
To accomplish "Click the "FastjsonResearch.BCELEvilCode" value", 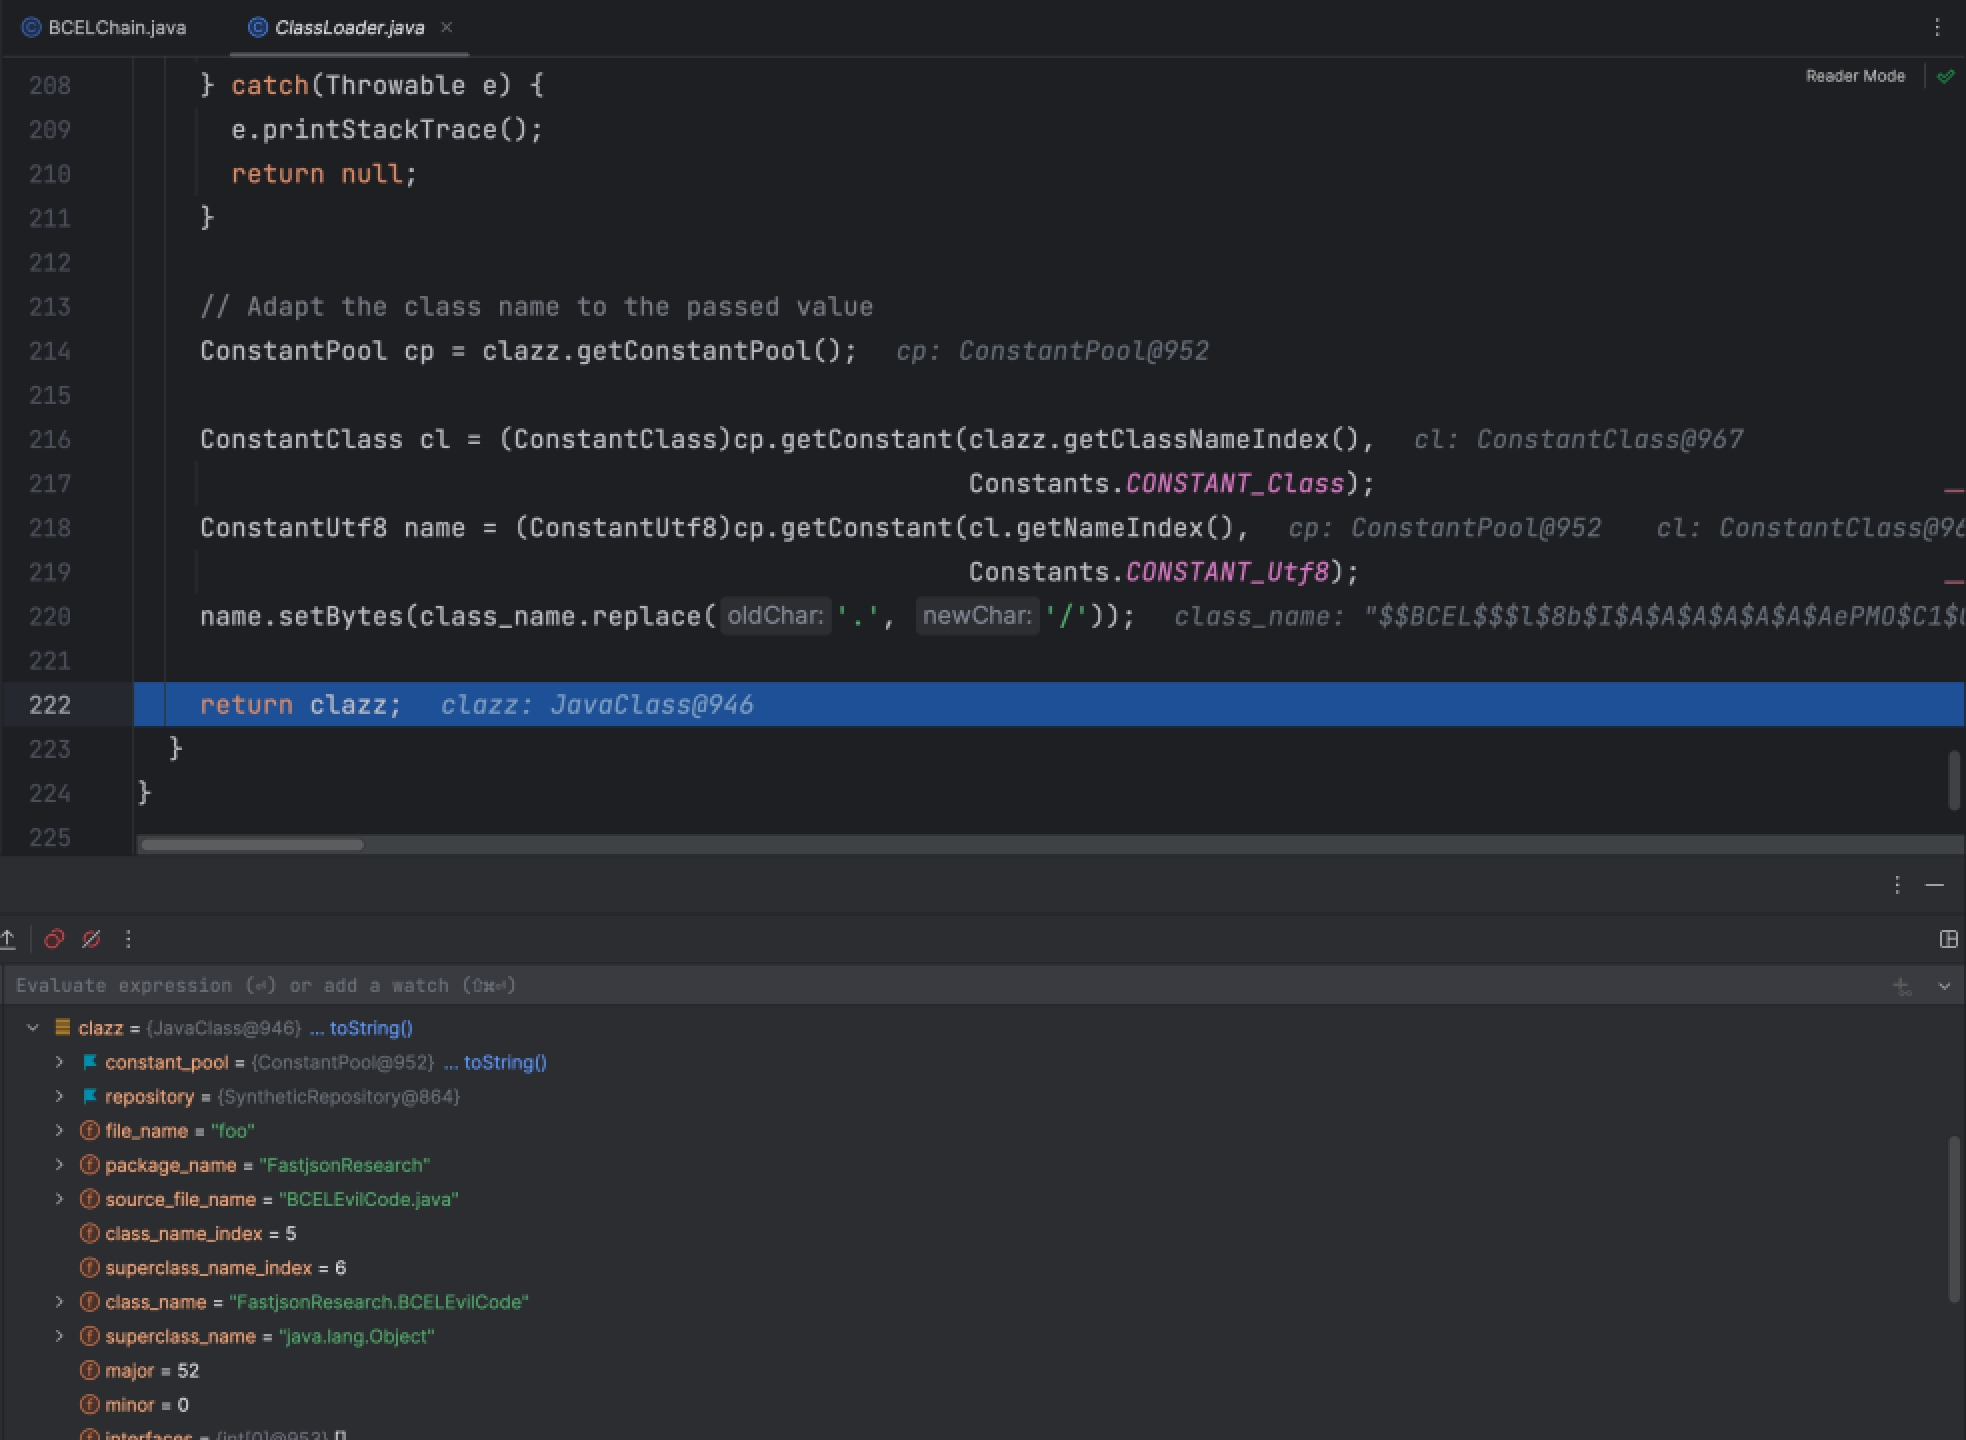I will click(x=379, y=1302).
